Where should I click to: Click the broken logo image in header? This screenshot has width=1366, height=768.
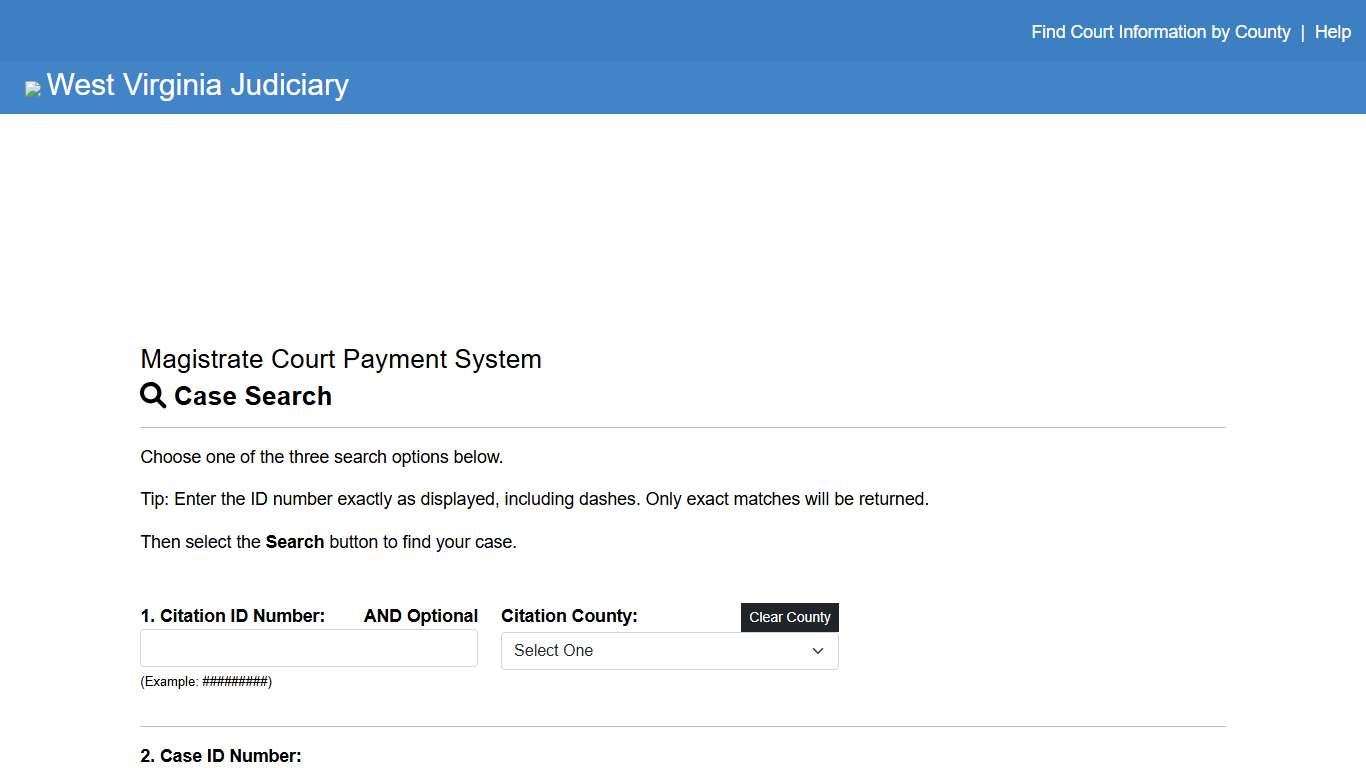click(33, 89)
